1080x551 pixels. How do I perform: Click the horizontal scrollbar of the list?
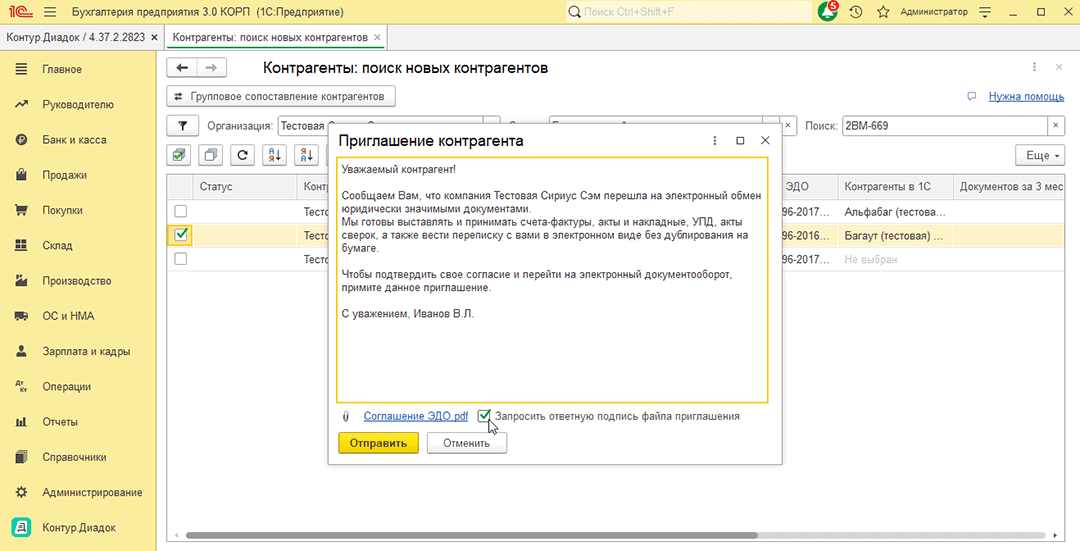click(472, 535)
